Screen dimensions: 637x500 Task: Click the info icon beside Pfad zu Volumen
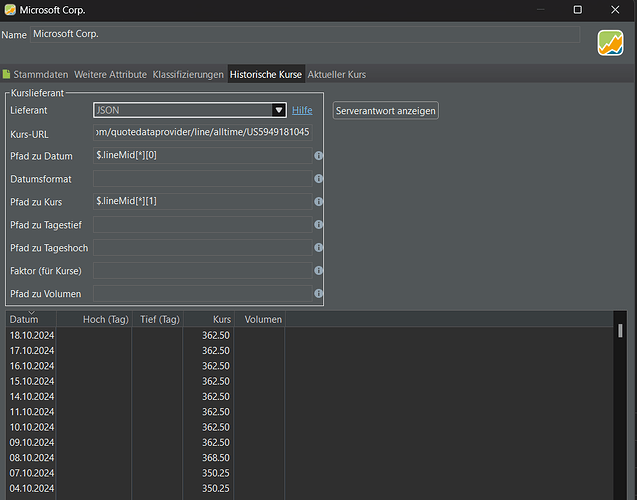[x=319, y=294]
